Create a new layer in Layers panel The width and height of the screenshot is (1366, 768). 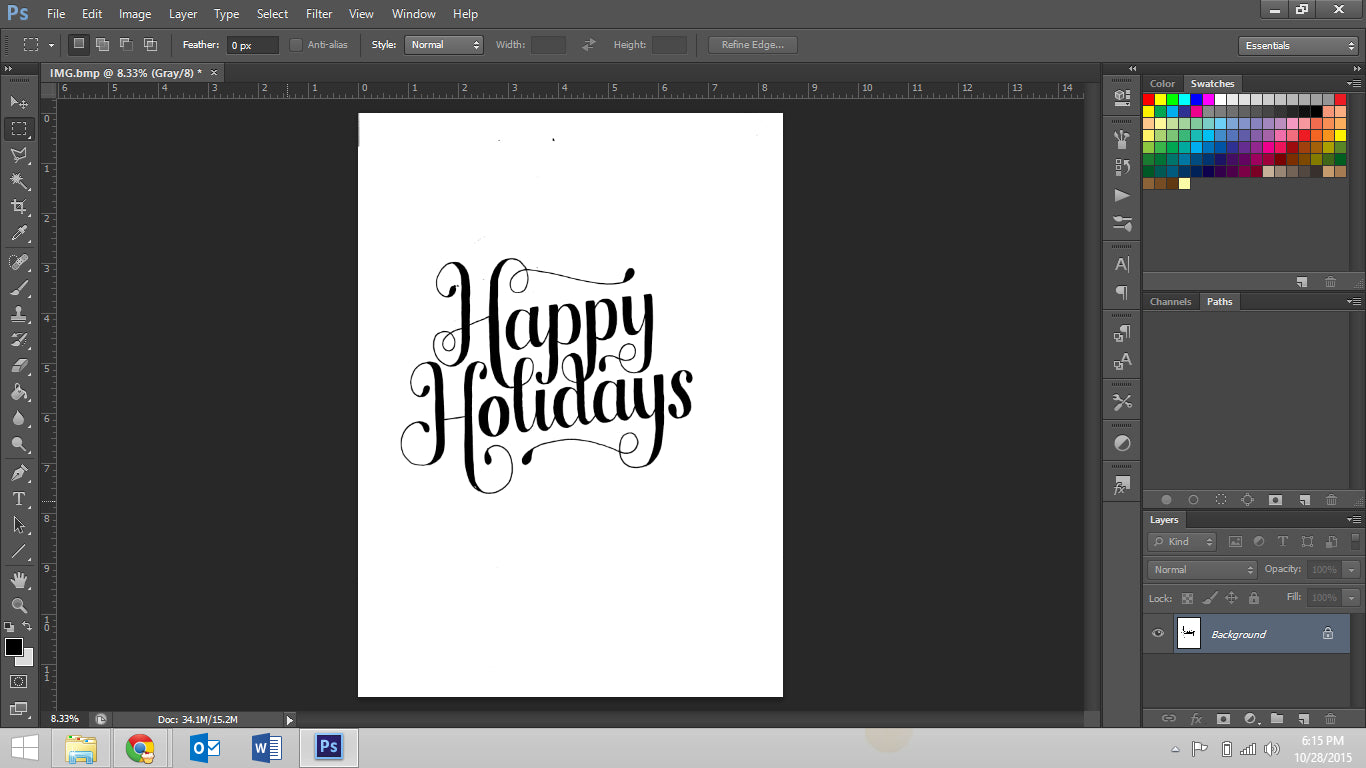pos(1303,718)
